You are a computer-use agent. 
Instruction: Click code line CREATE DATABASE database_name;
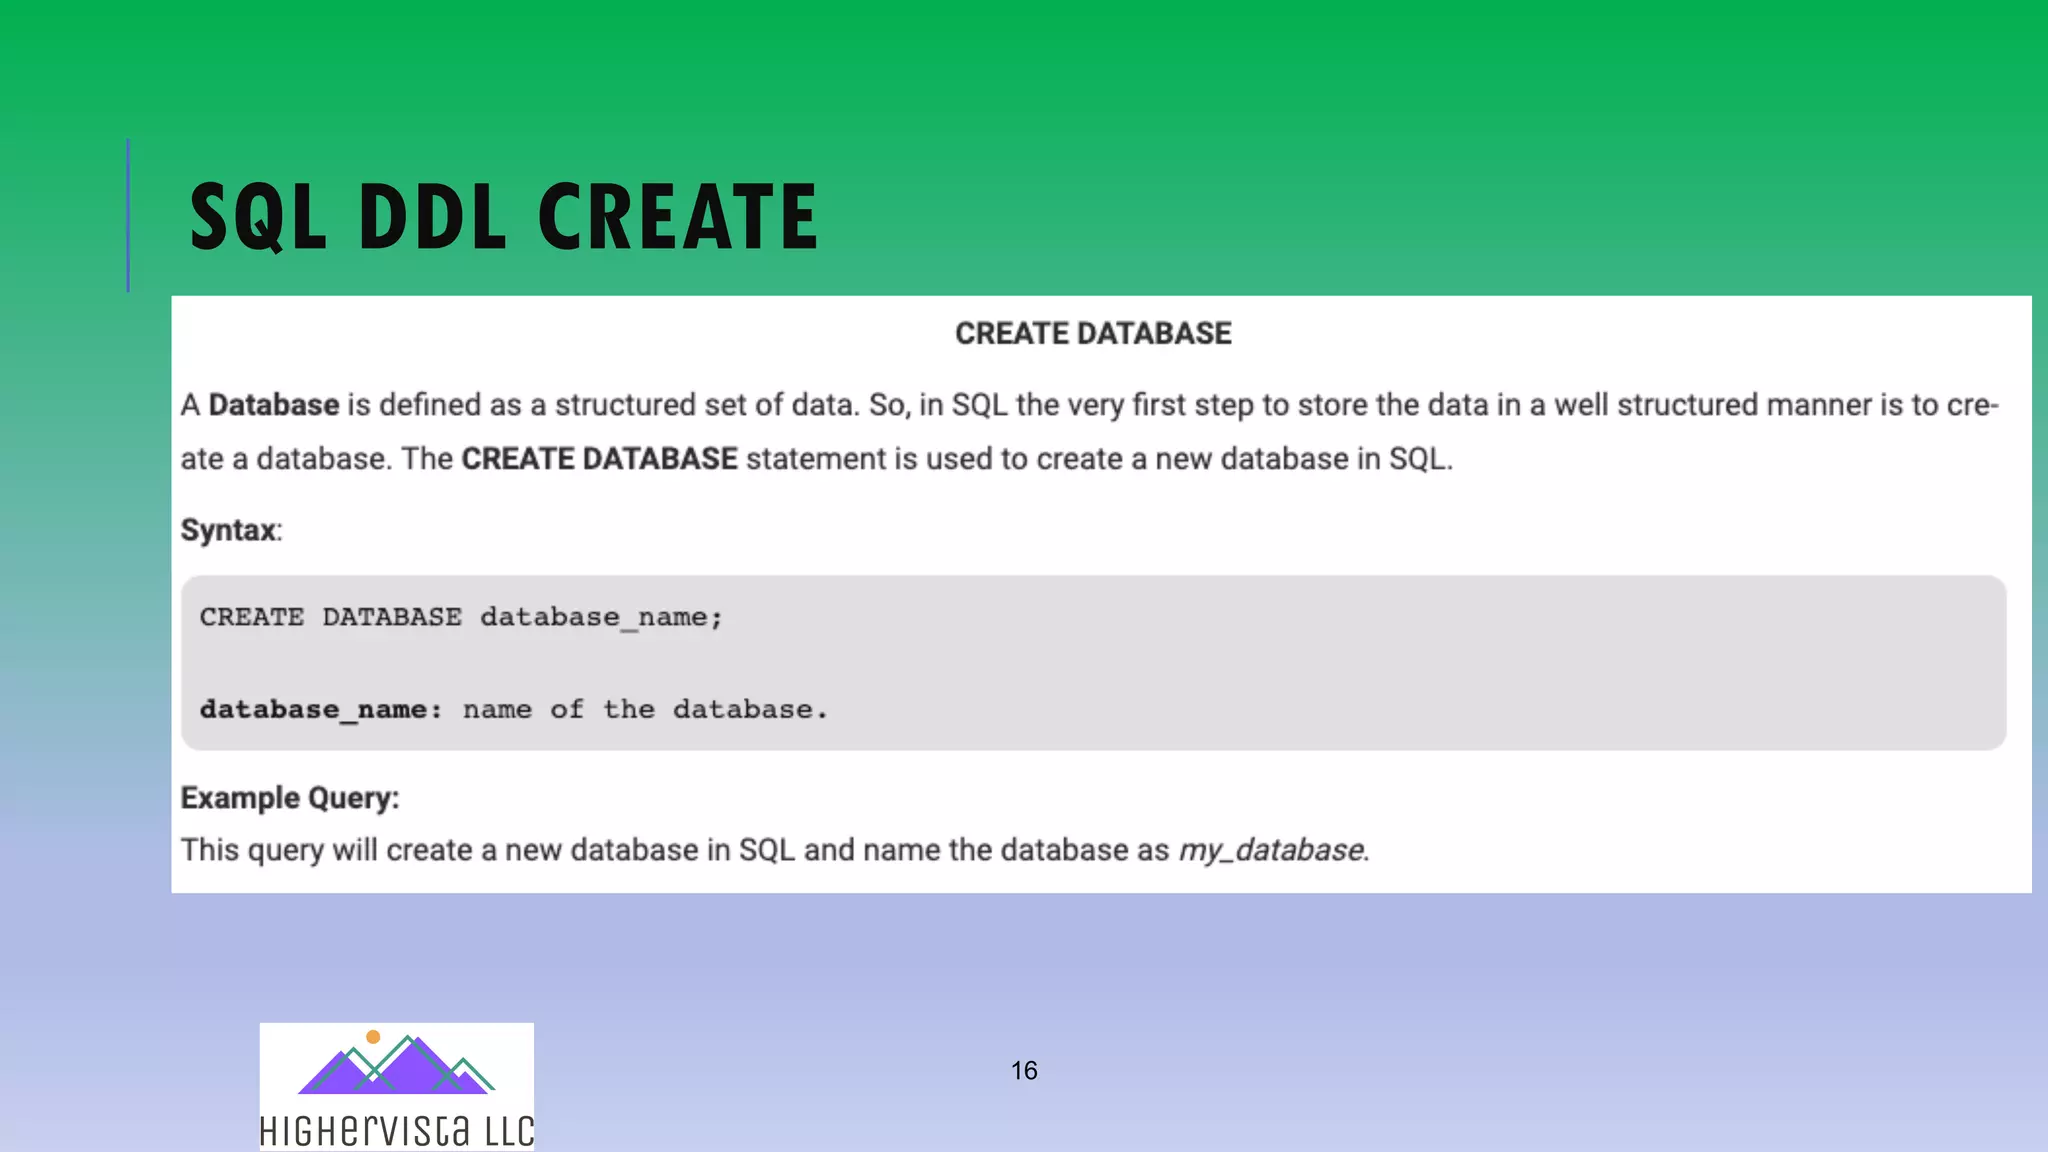click(x=461, y=617)
